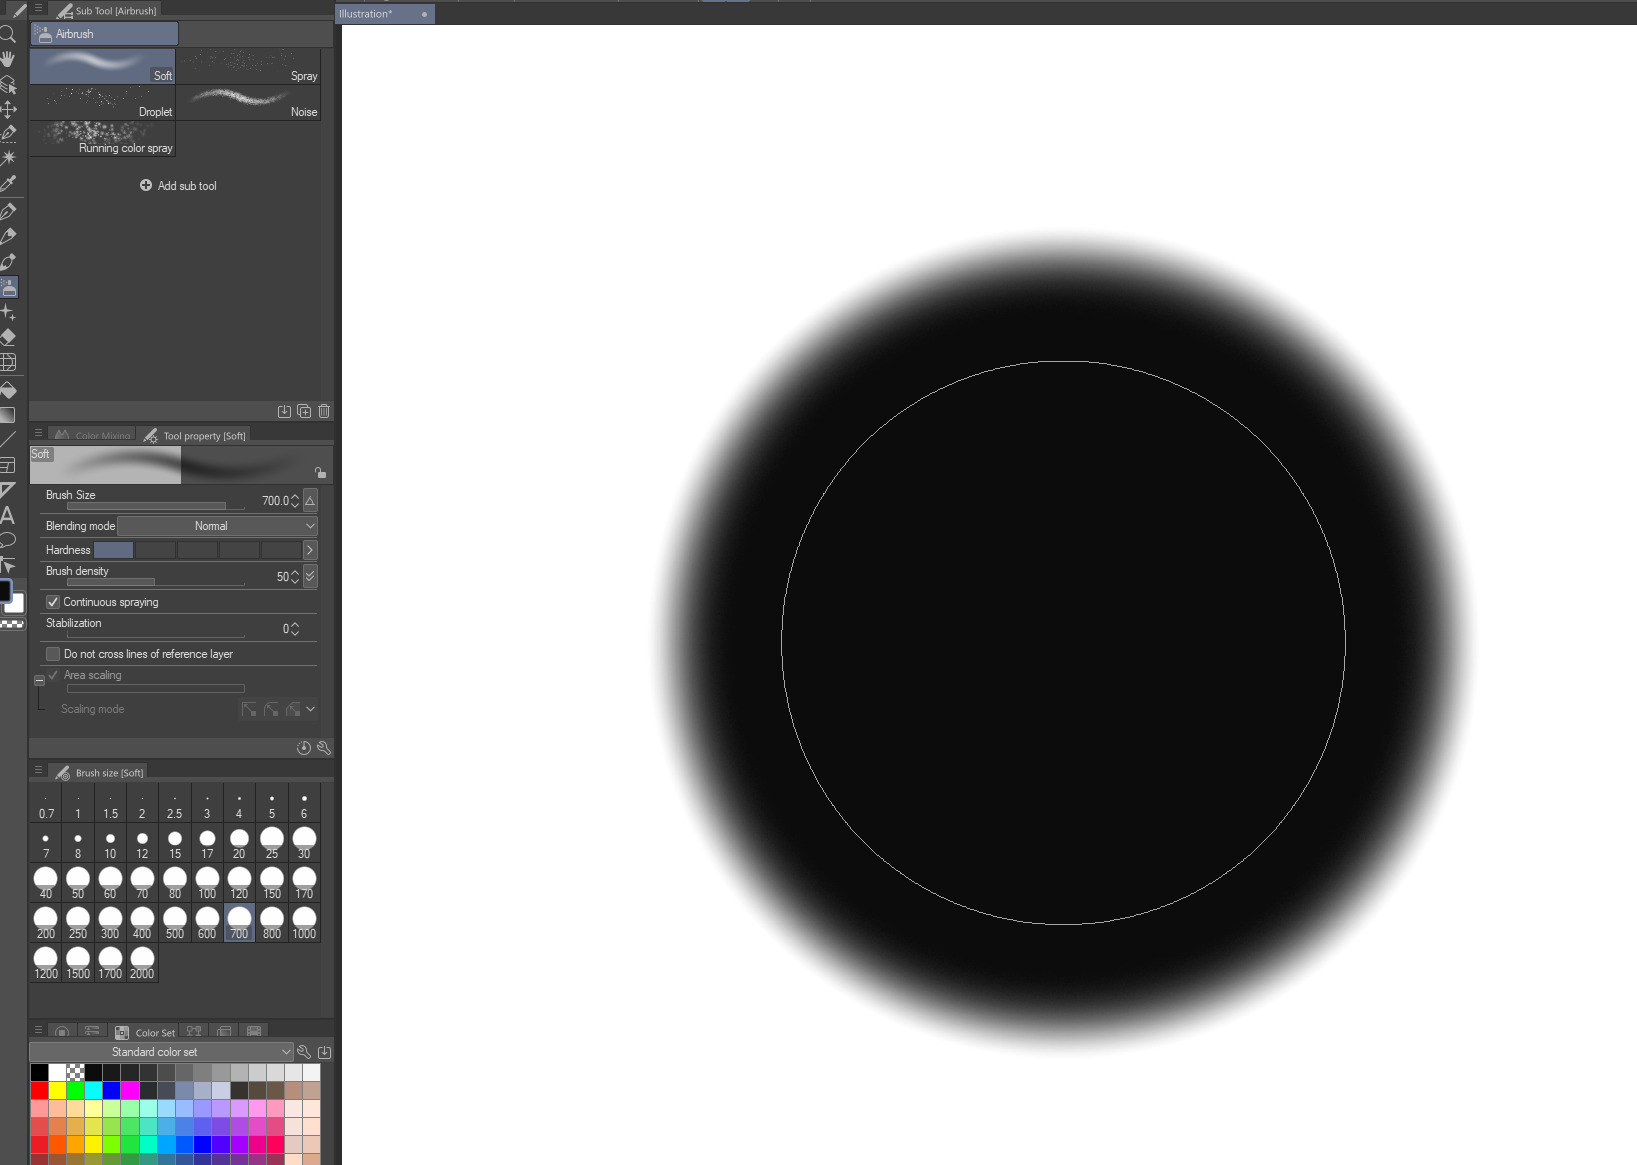The image size is (1637, 1165).
Task: Enable Do not cross lines of reference layer
Action: coord(53,654)
